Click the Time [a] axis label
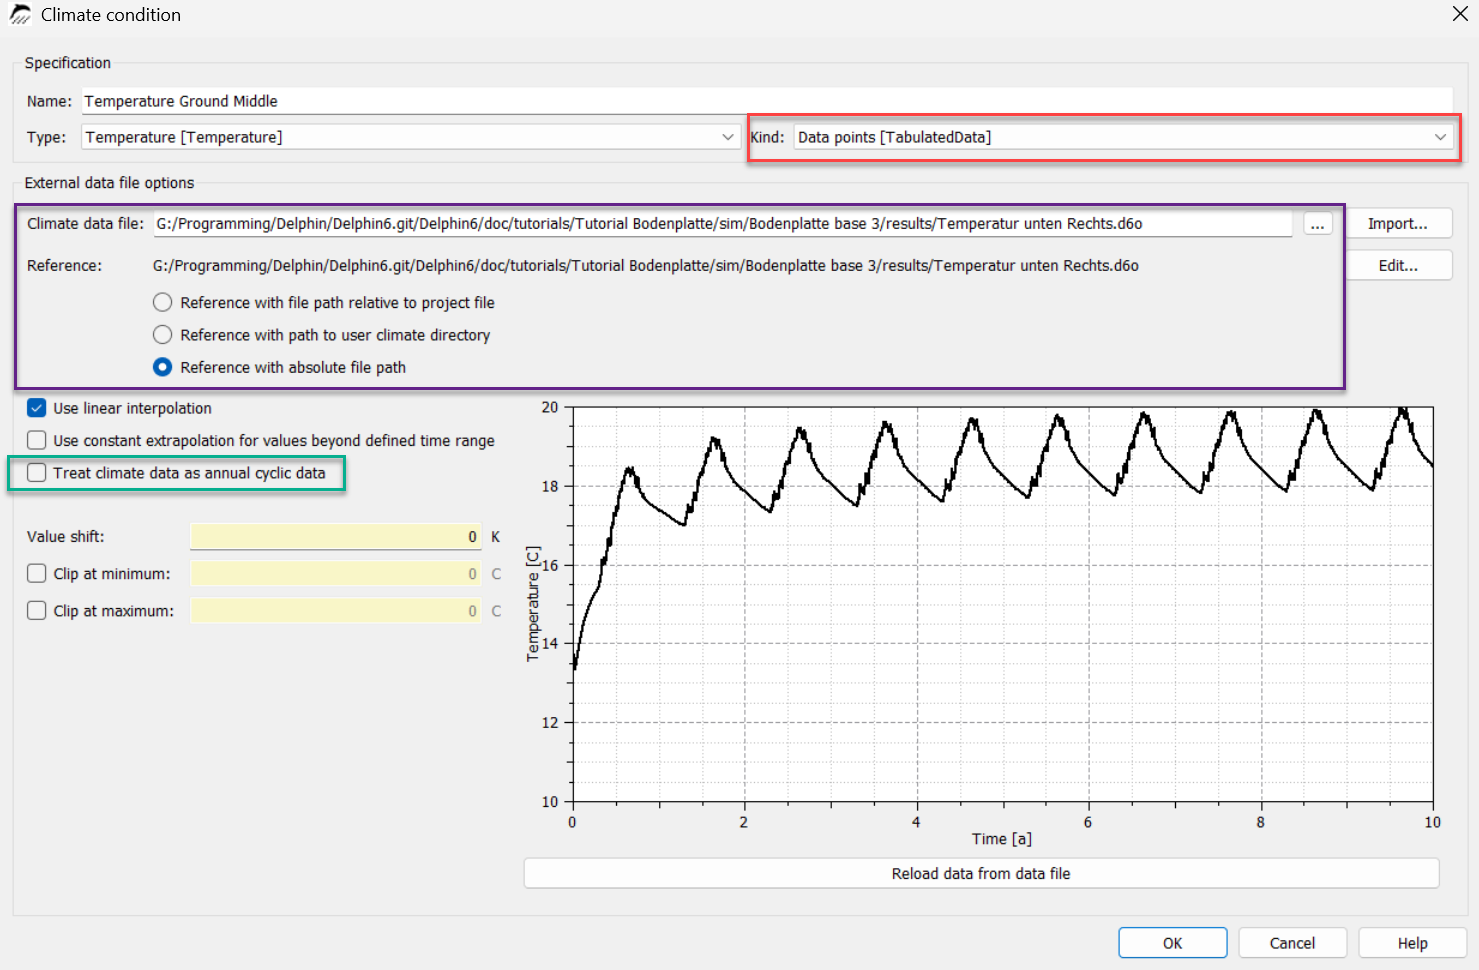 [1002, 839]
